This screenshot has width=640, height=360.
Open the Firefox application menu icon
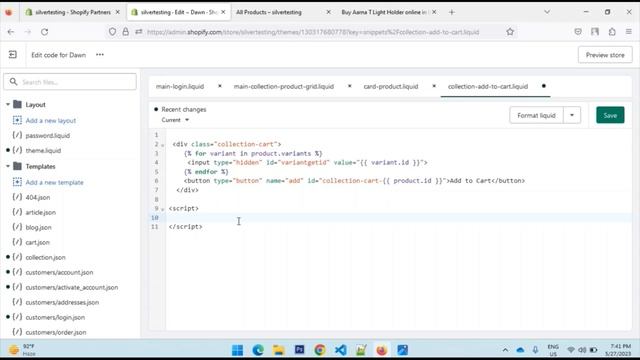(629, 32)
